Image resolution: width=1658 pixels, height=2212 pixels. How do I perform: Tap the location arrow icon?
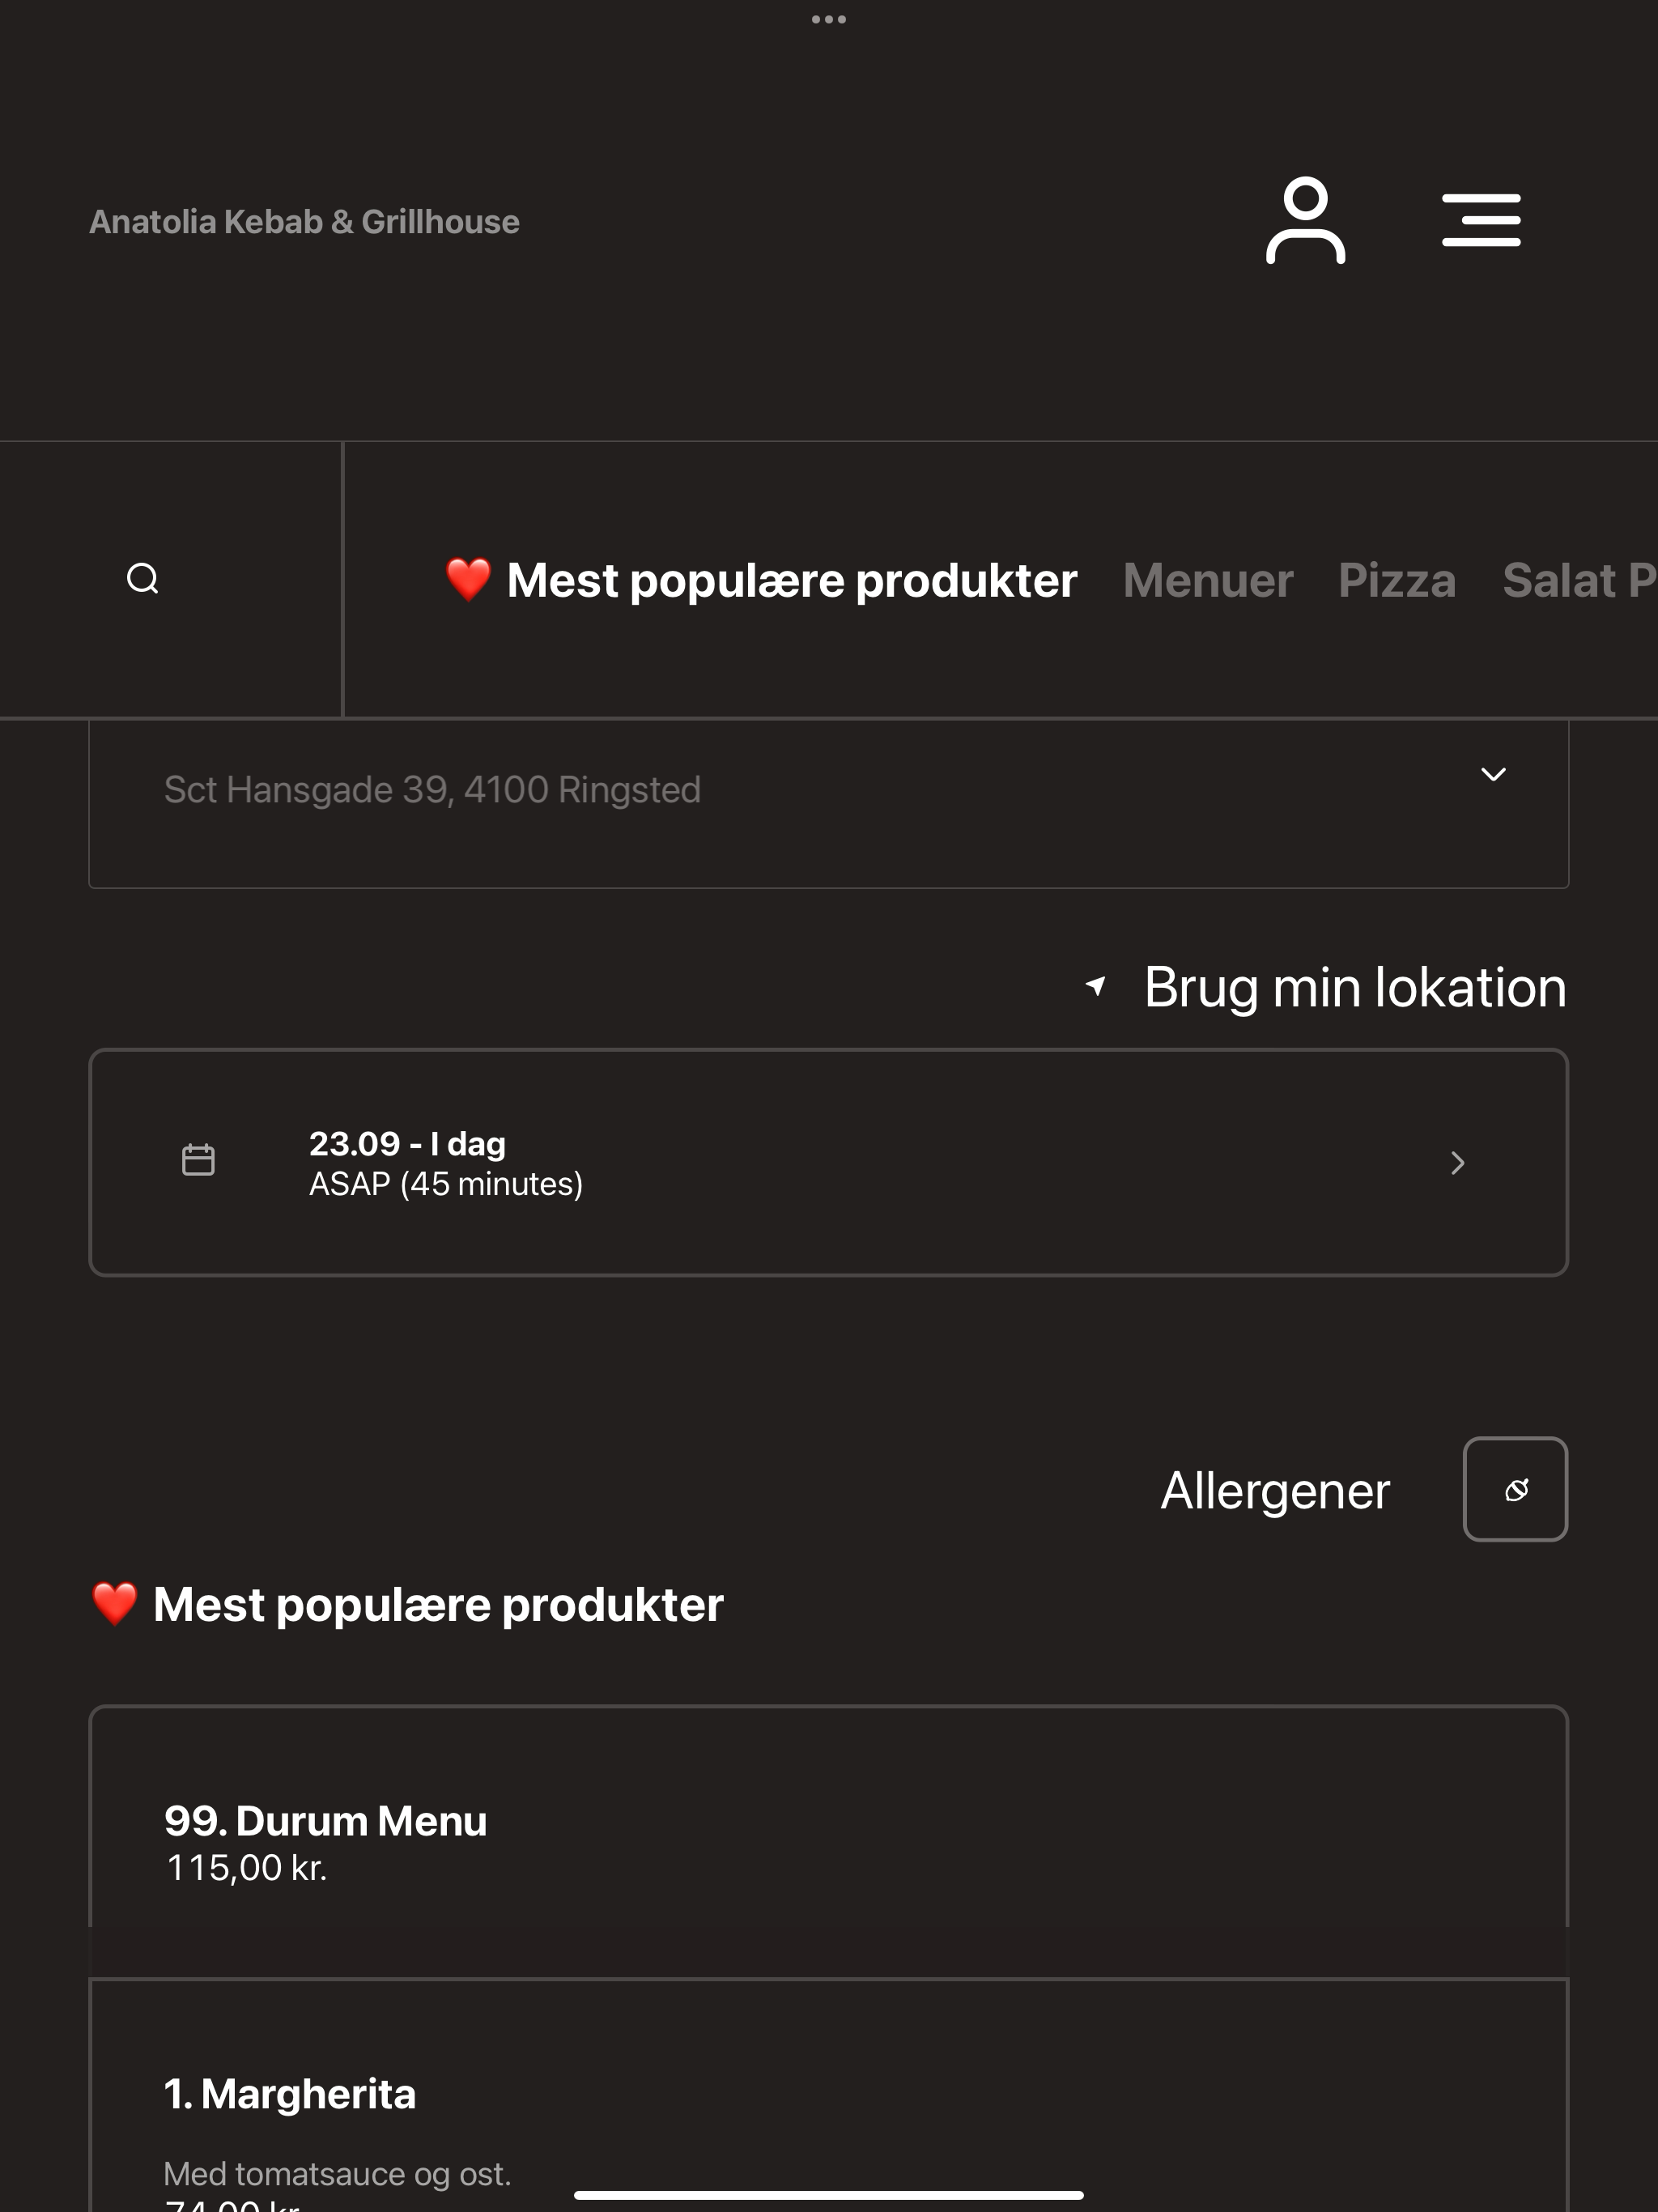pyautogui.click(x=1096, y=986)
